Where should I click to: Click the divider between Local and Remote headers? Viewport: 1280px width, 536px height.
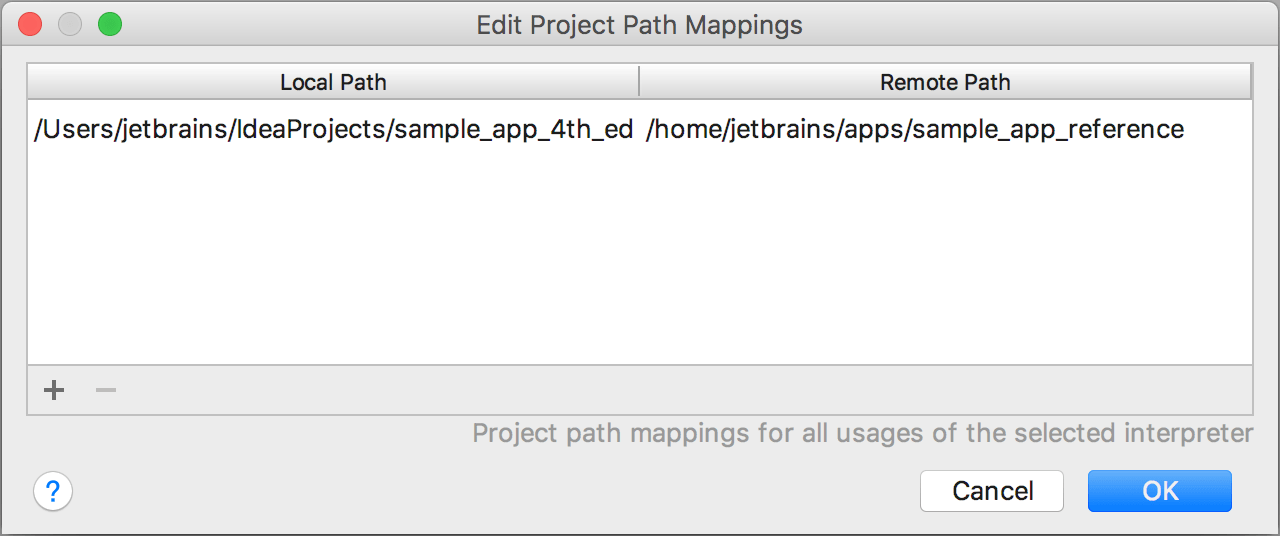639,82
